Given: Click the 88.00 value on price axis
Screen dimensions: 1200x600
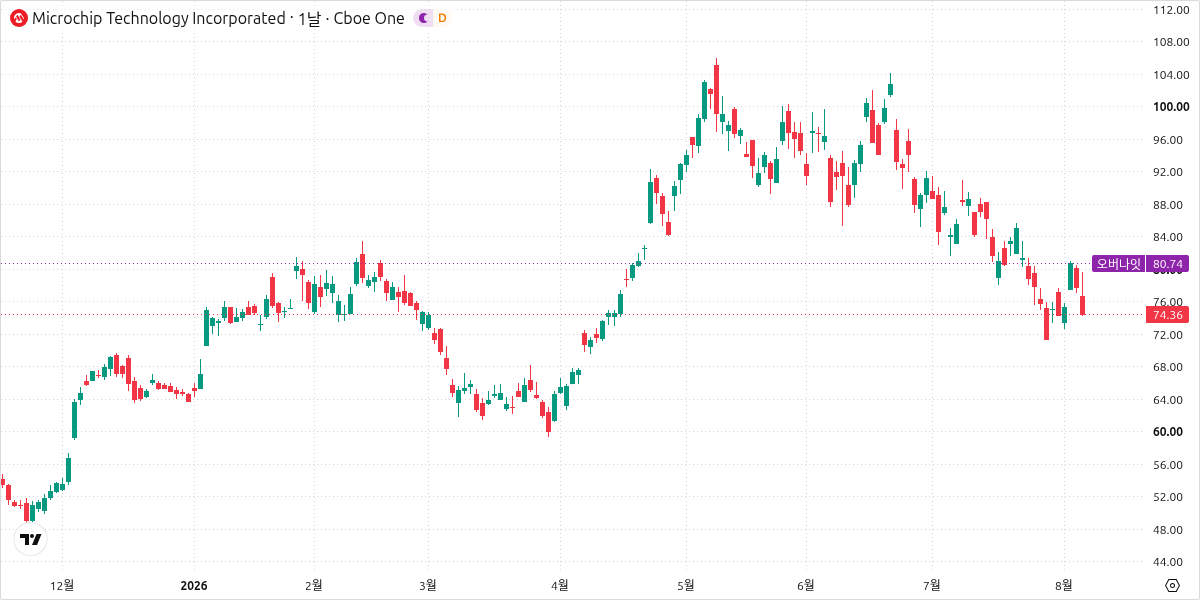Looking at the screenshot, I should click(x=1170, y=205).
